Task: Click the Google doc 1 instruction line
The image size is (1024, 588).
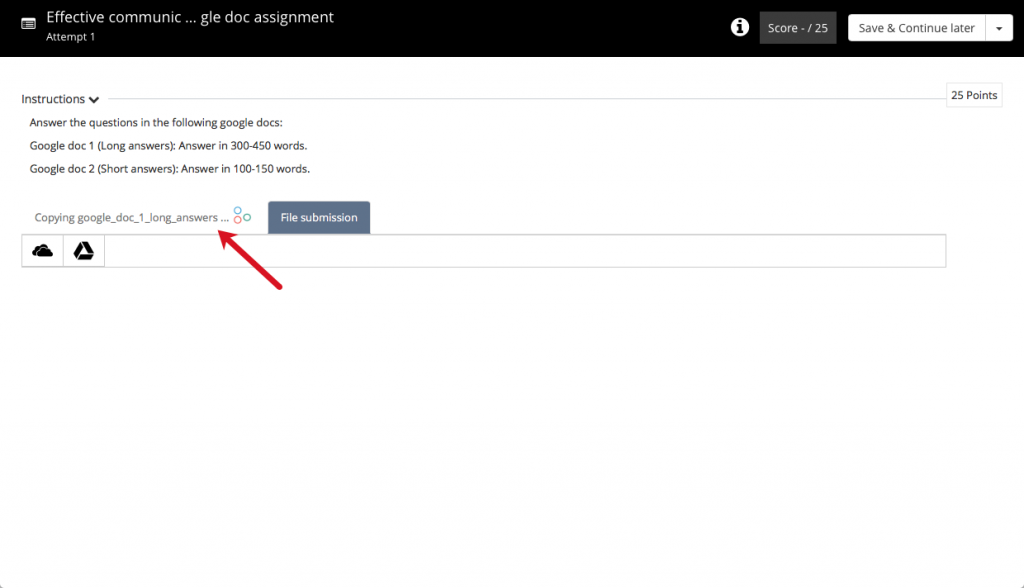Action: click(x=168, y=146)
